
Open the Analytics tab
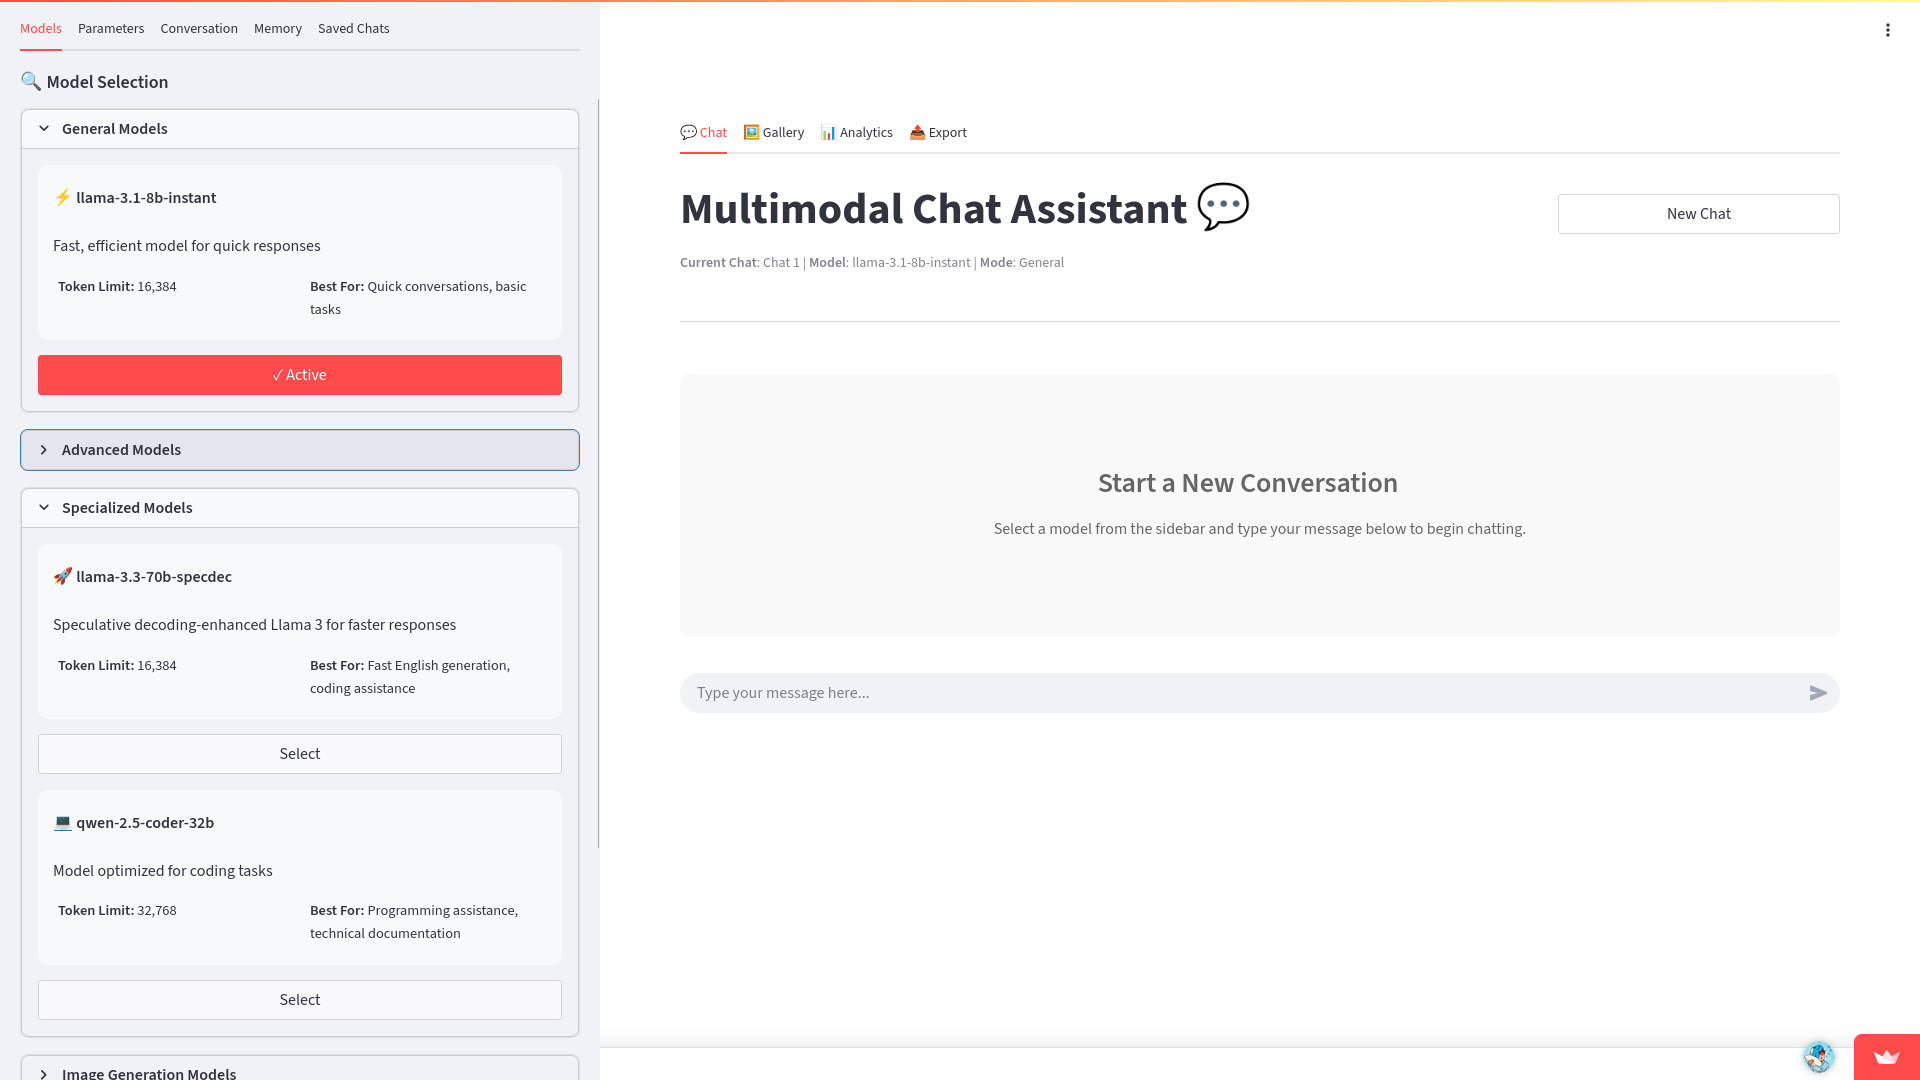(x=857, y=133)
